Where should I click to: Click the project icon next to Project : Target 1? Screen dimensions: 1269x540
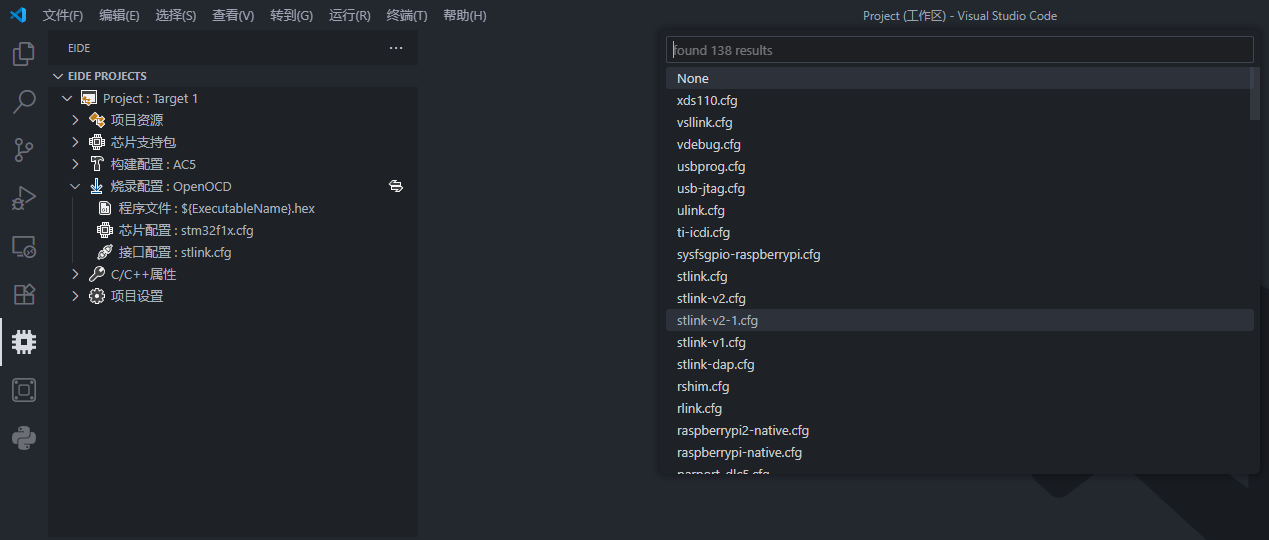89,98
